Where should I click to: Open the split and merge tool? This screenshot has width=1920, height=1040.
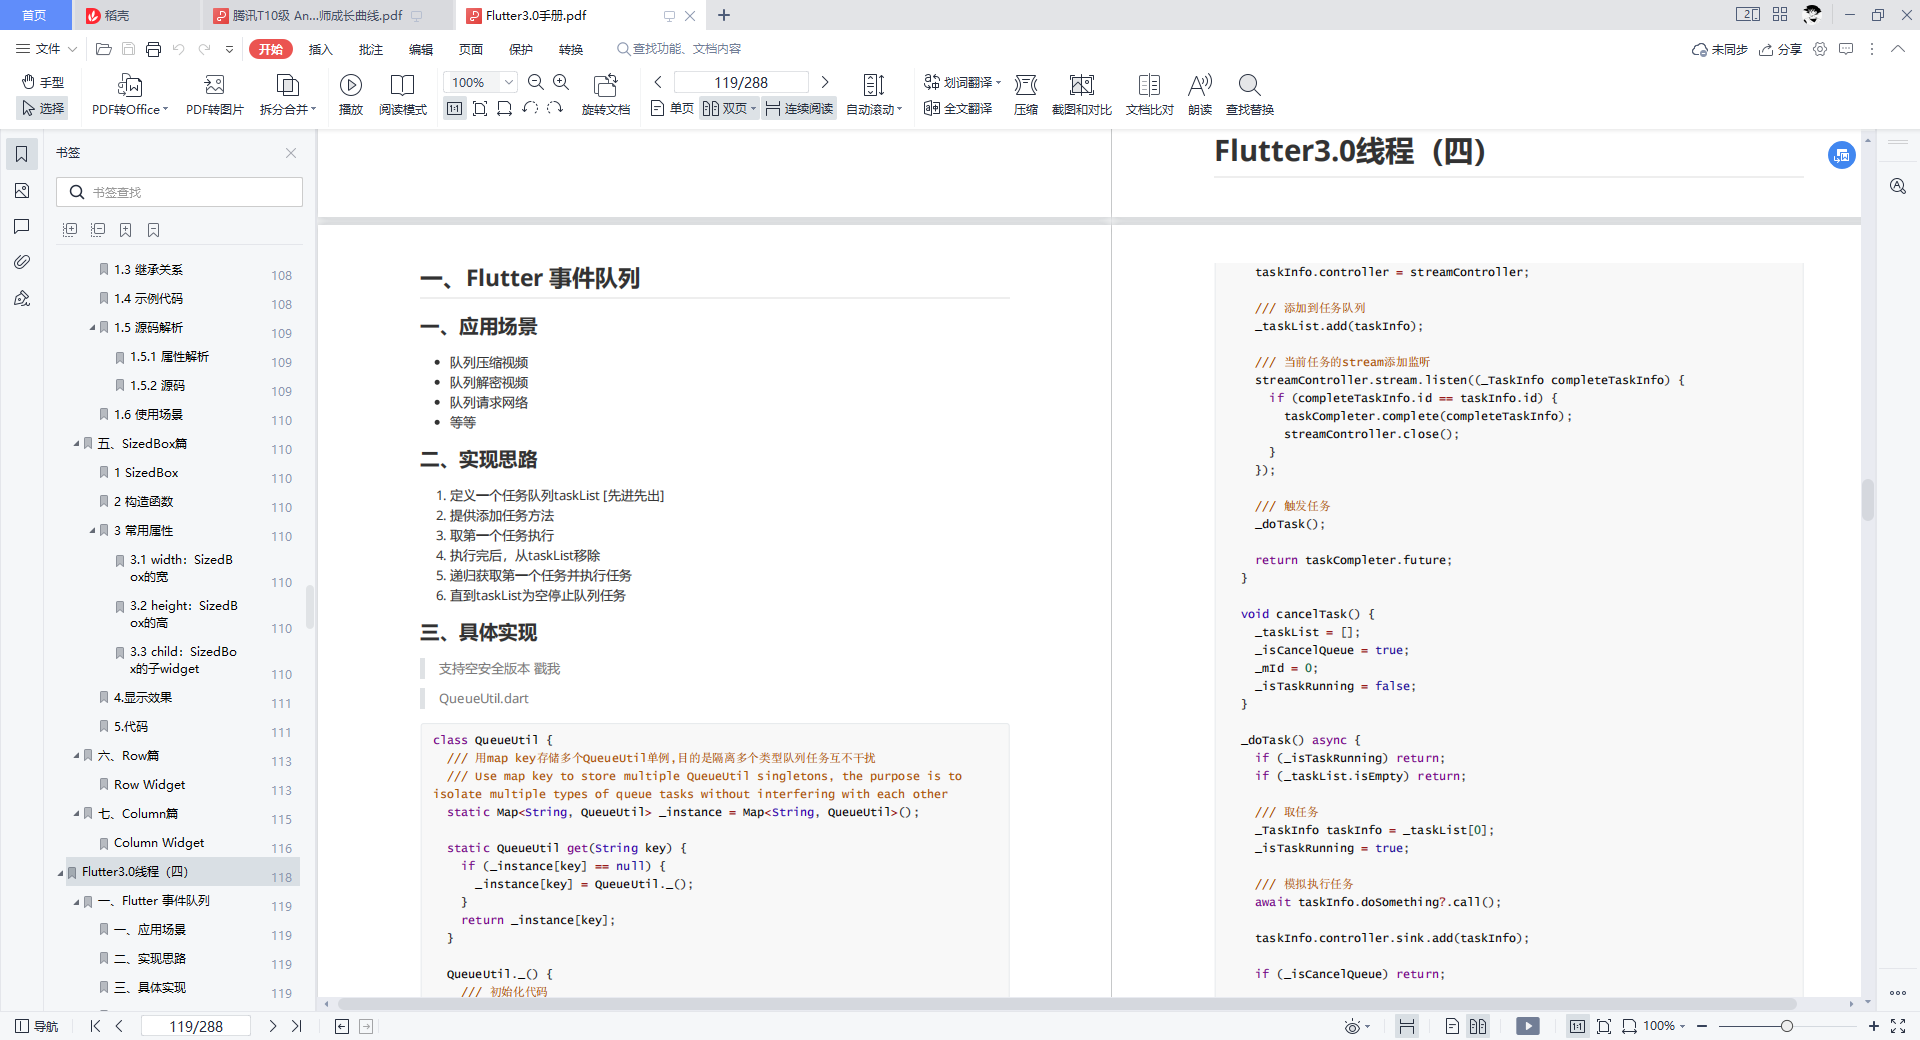click(x=288, y=95)
